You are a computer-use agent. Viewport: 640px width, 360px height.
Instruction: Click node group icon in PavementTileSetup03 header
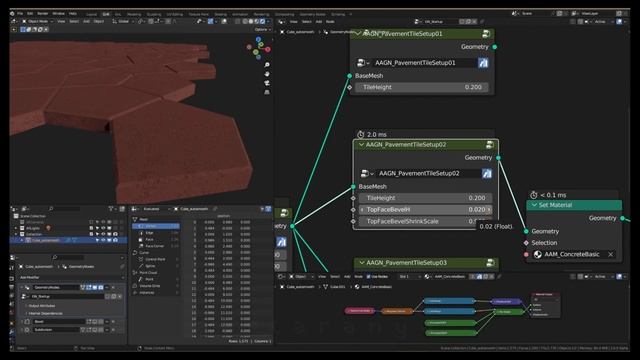coord(490,263)
